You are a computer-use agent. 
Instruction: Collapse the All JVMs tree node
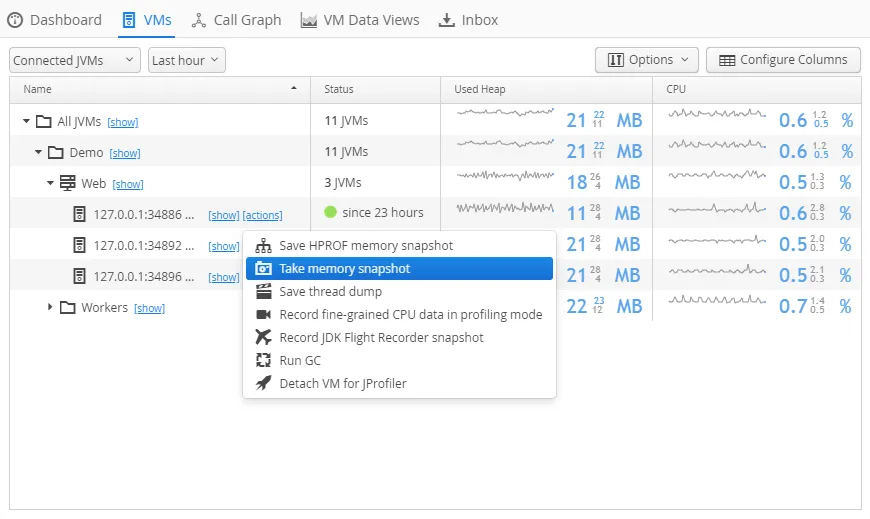26,121
